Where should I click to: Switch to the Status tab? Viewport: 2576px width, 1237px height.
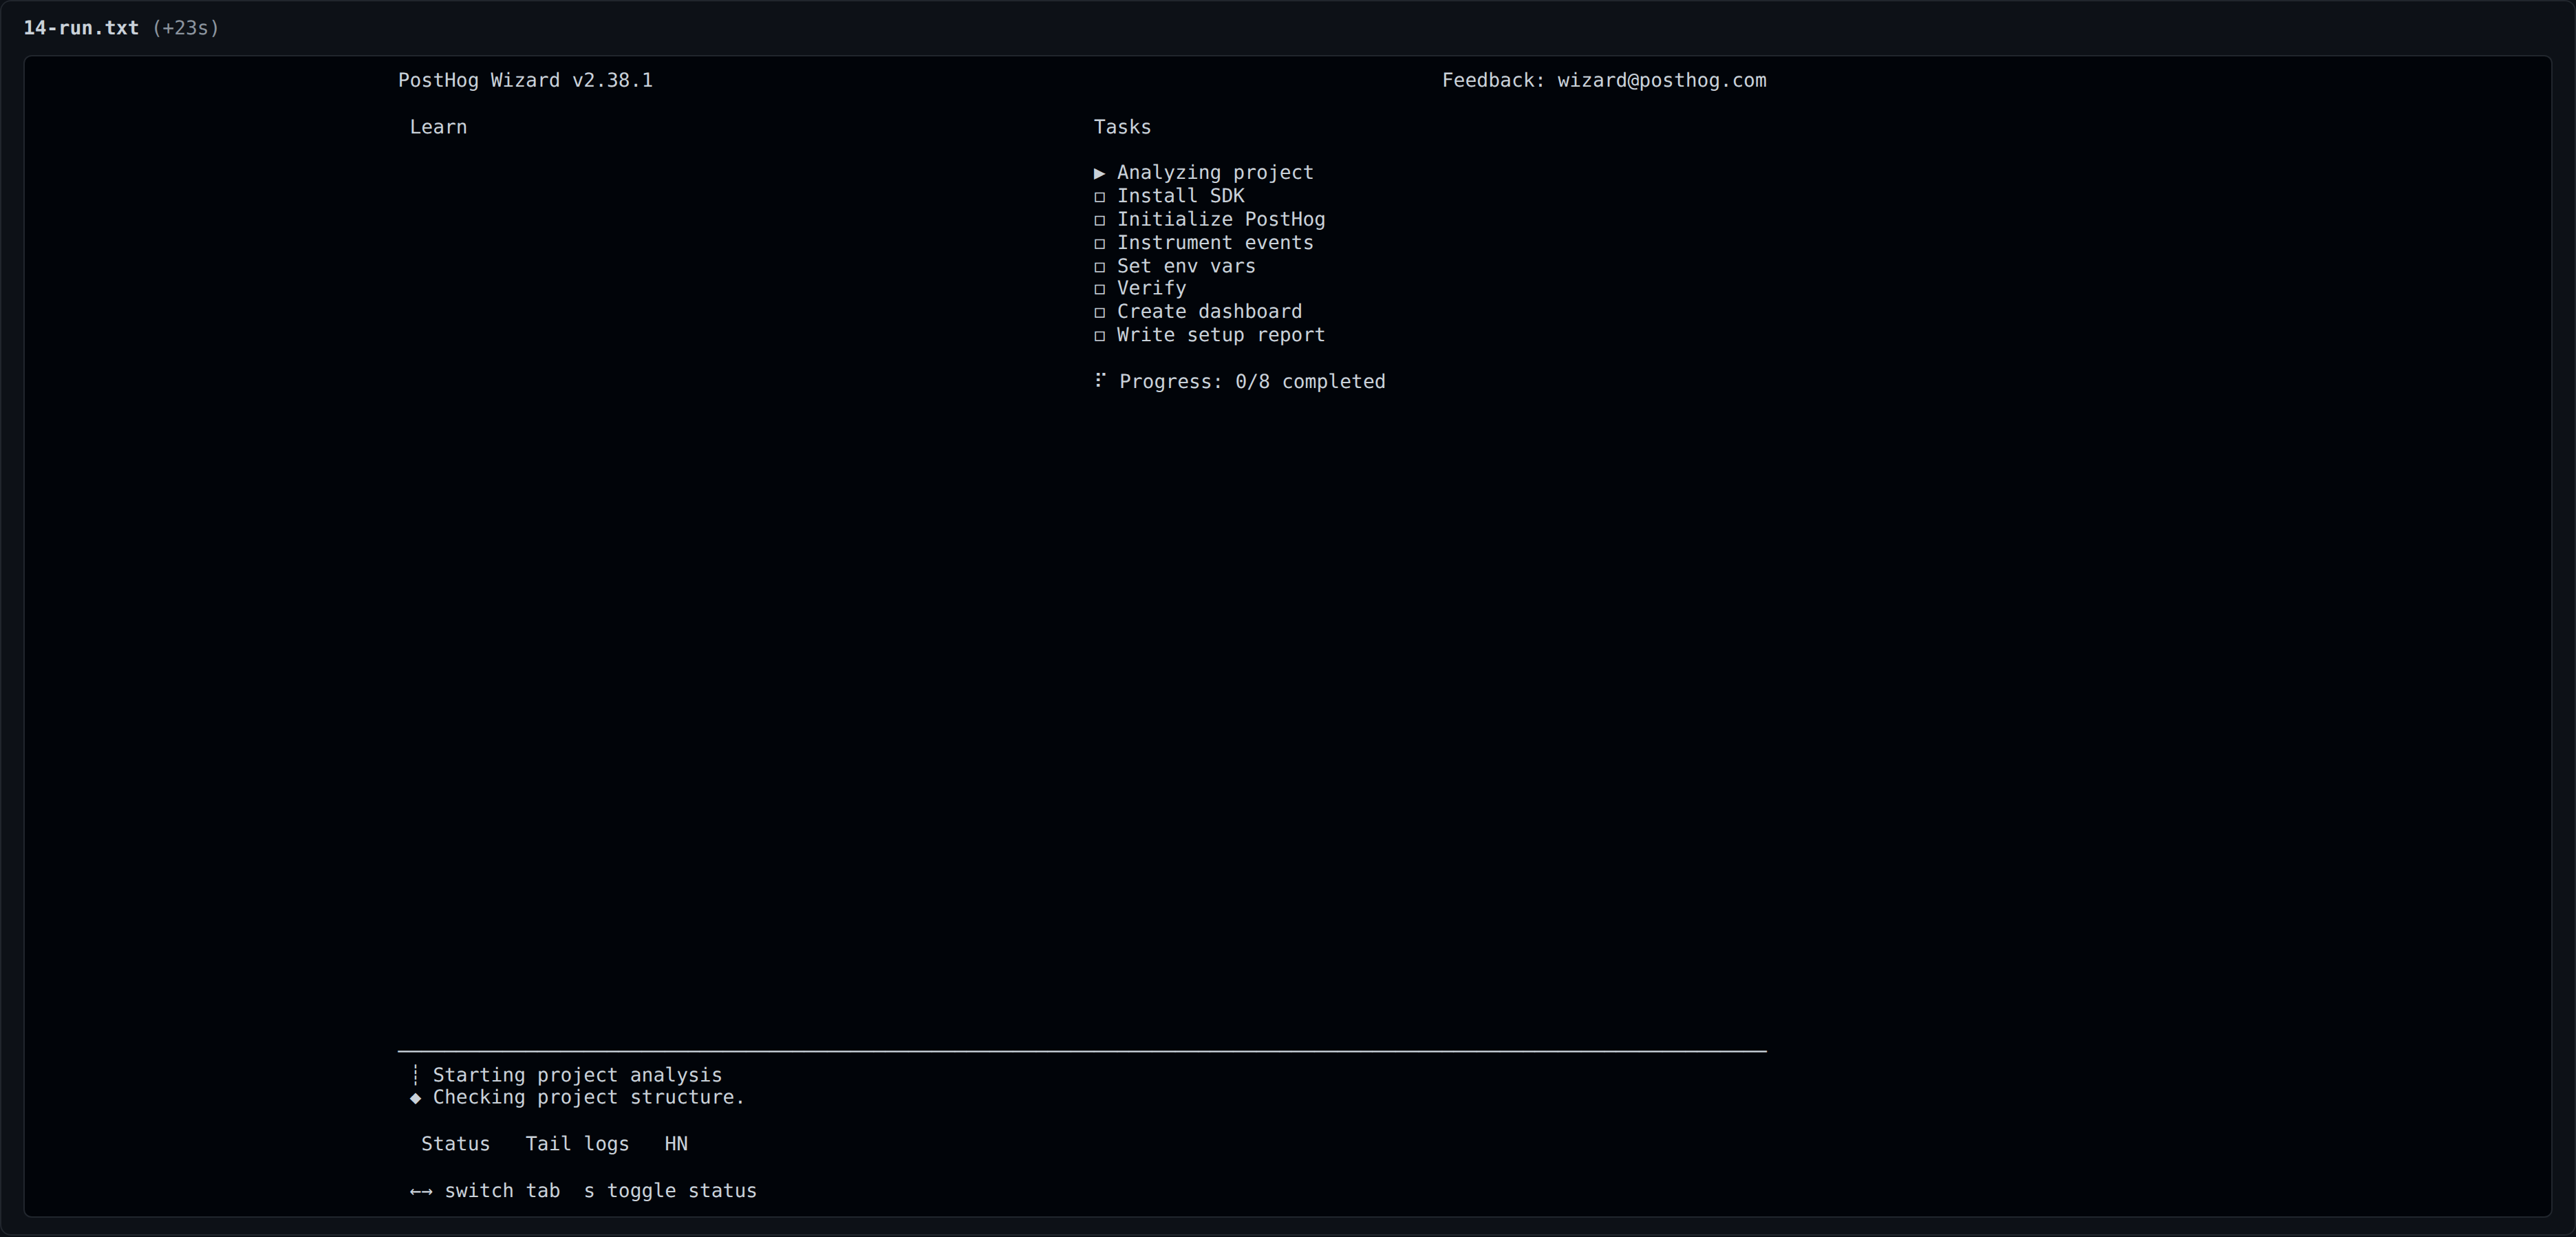click(455, 1144)
